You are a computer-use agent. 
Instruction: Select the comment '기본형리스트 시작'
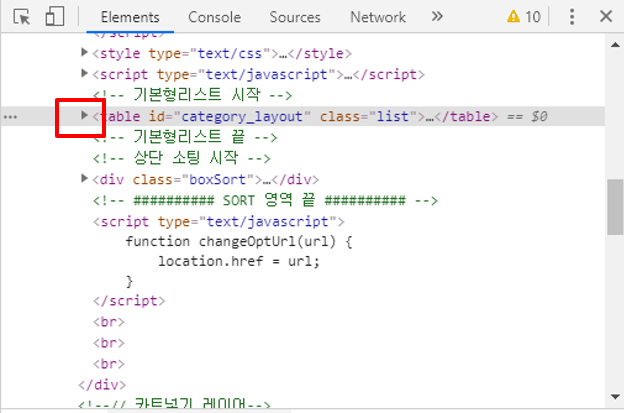tap(193, 95)
